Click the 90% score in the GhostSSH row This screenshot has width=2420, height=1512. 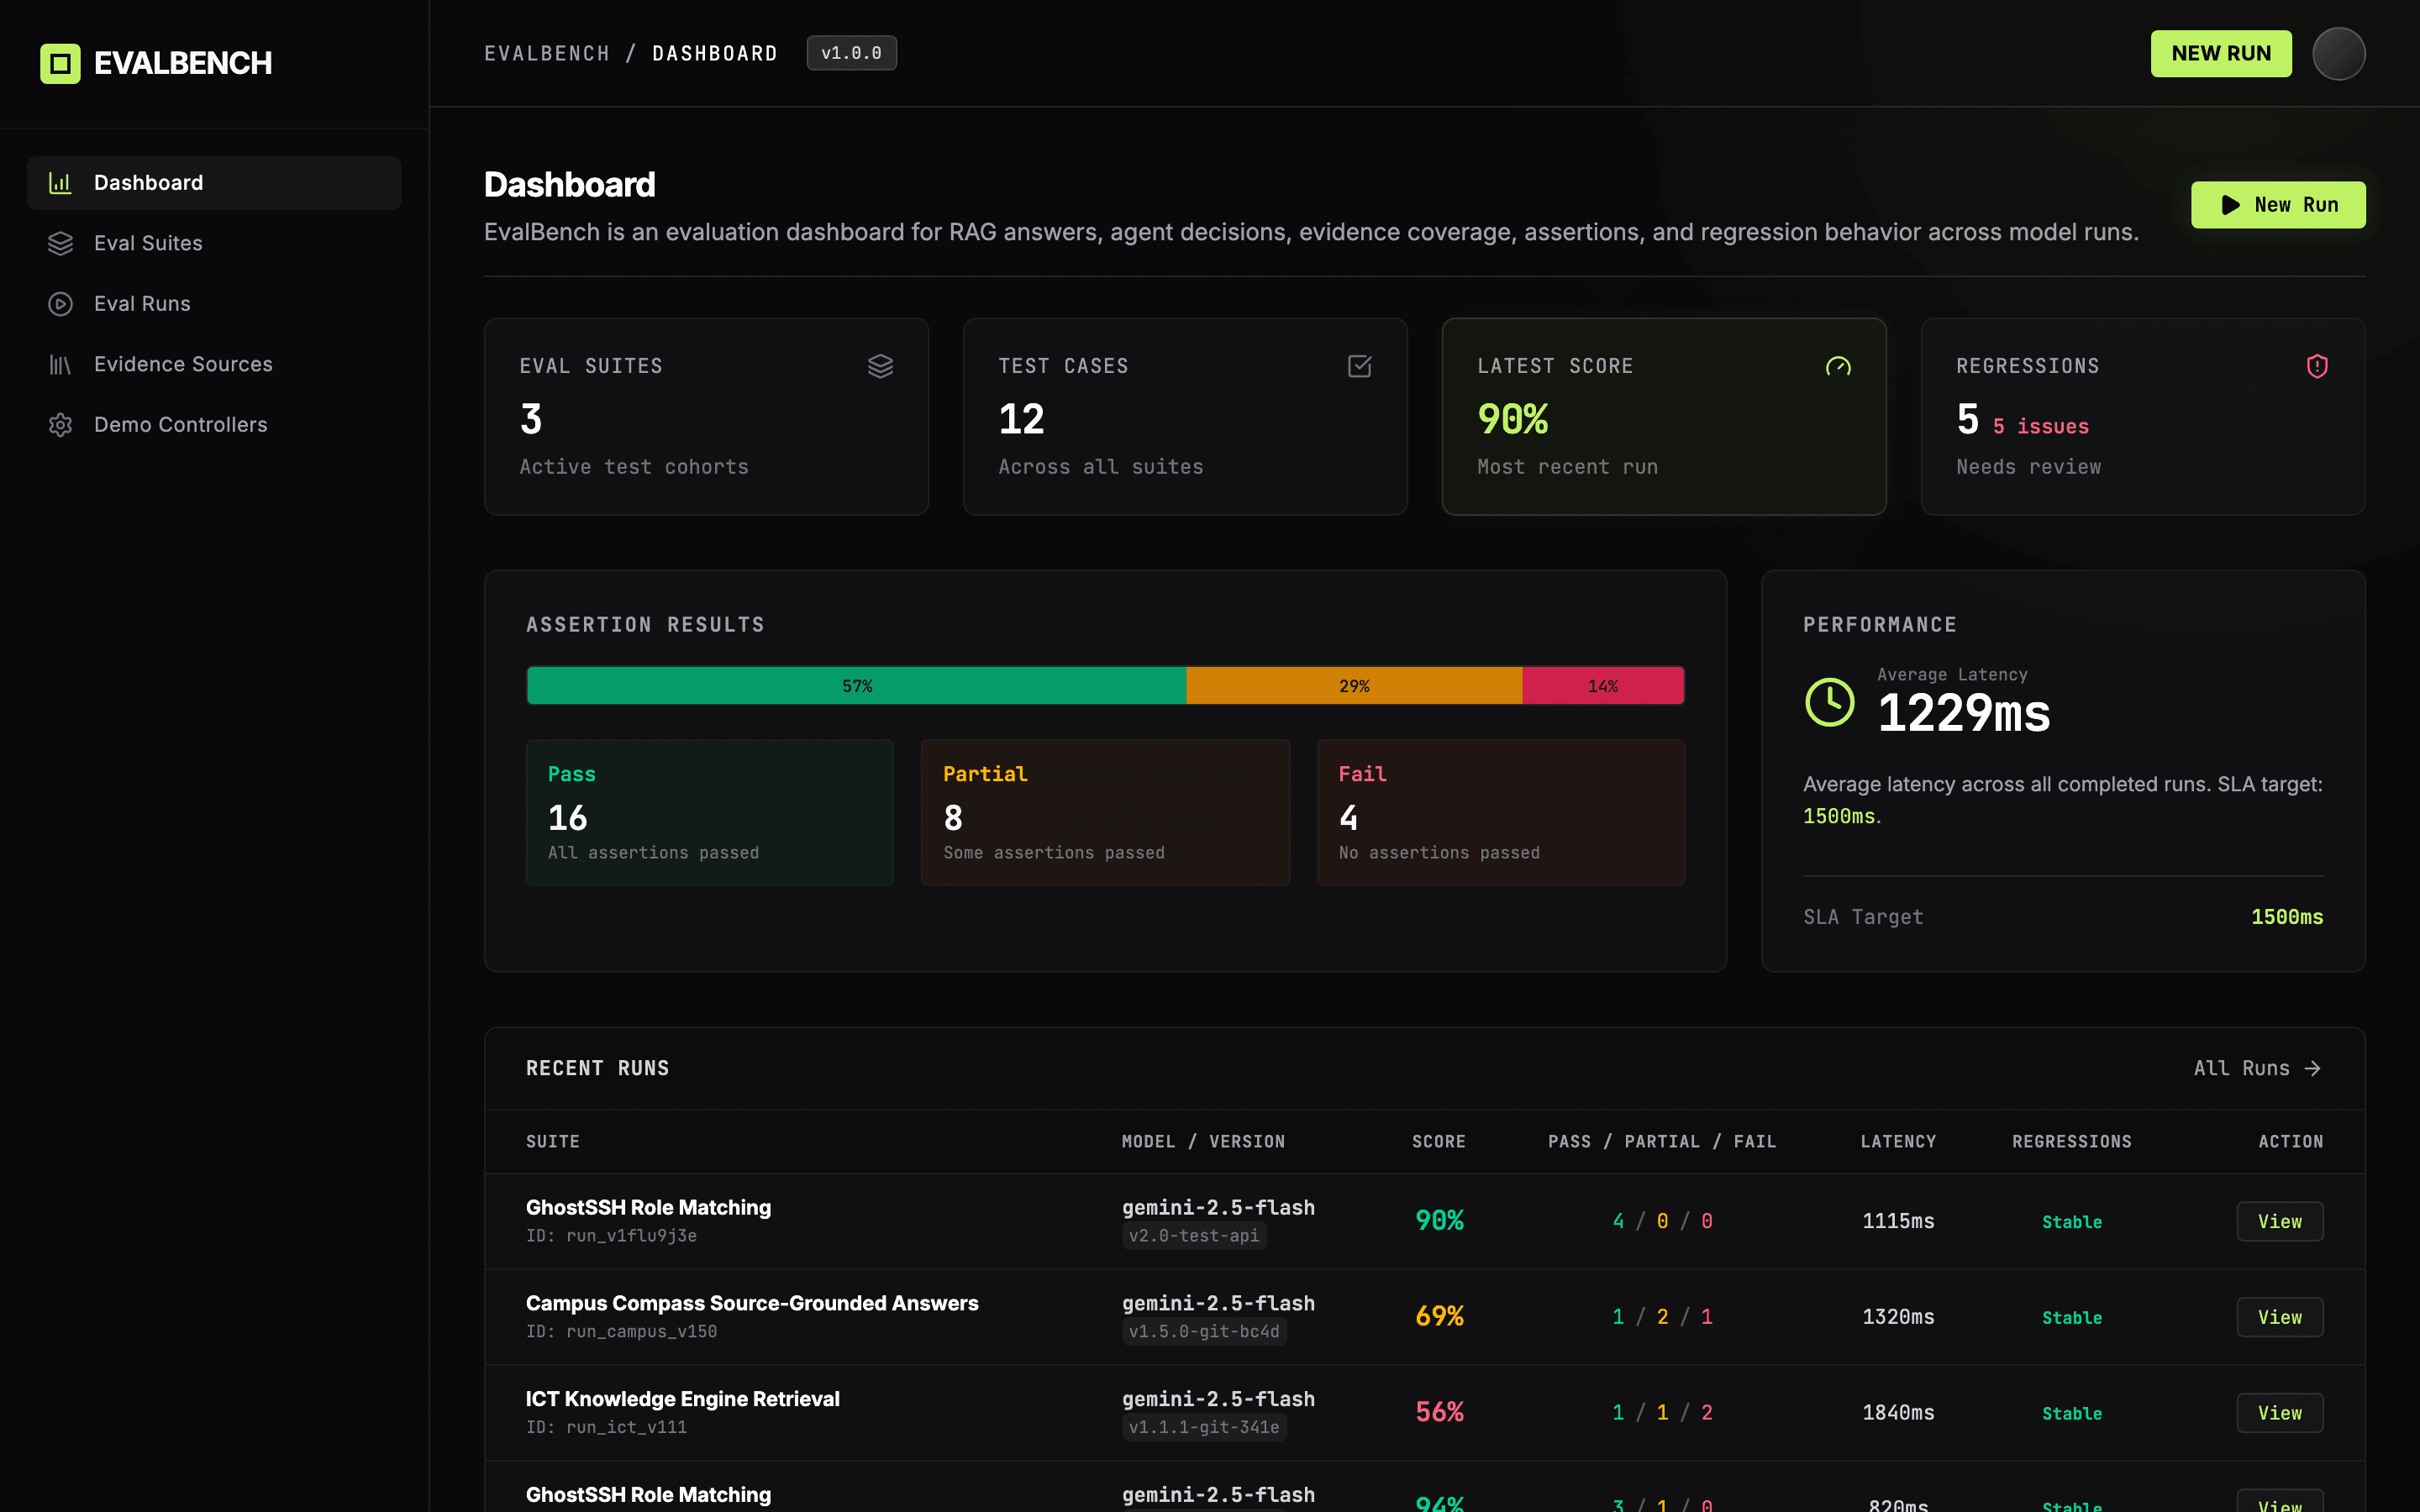pos(1439,1220)
